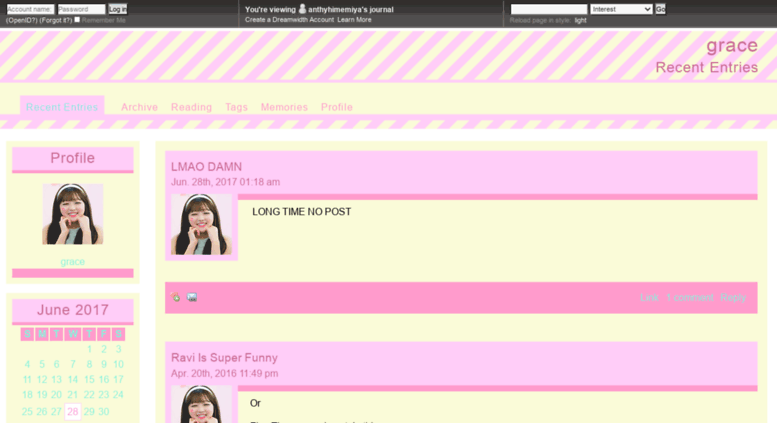This screenshot has width=777, height=423.
Task: Click the sidebar profile picture
Action: coord(73,214)
